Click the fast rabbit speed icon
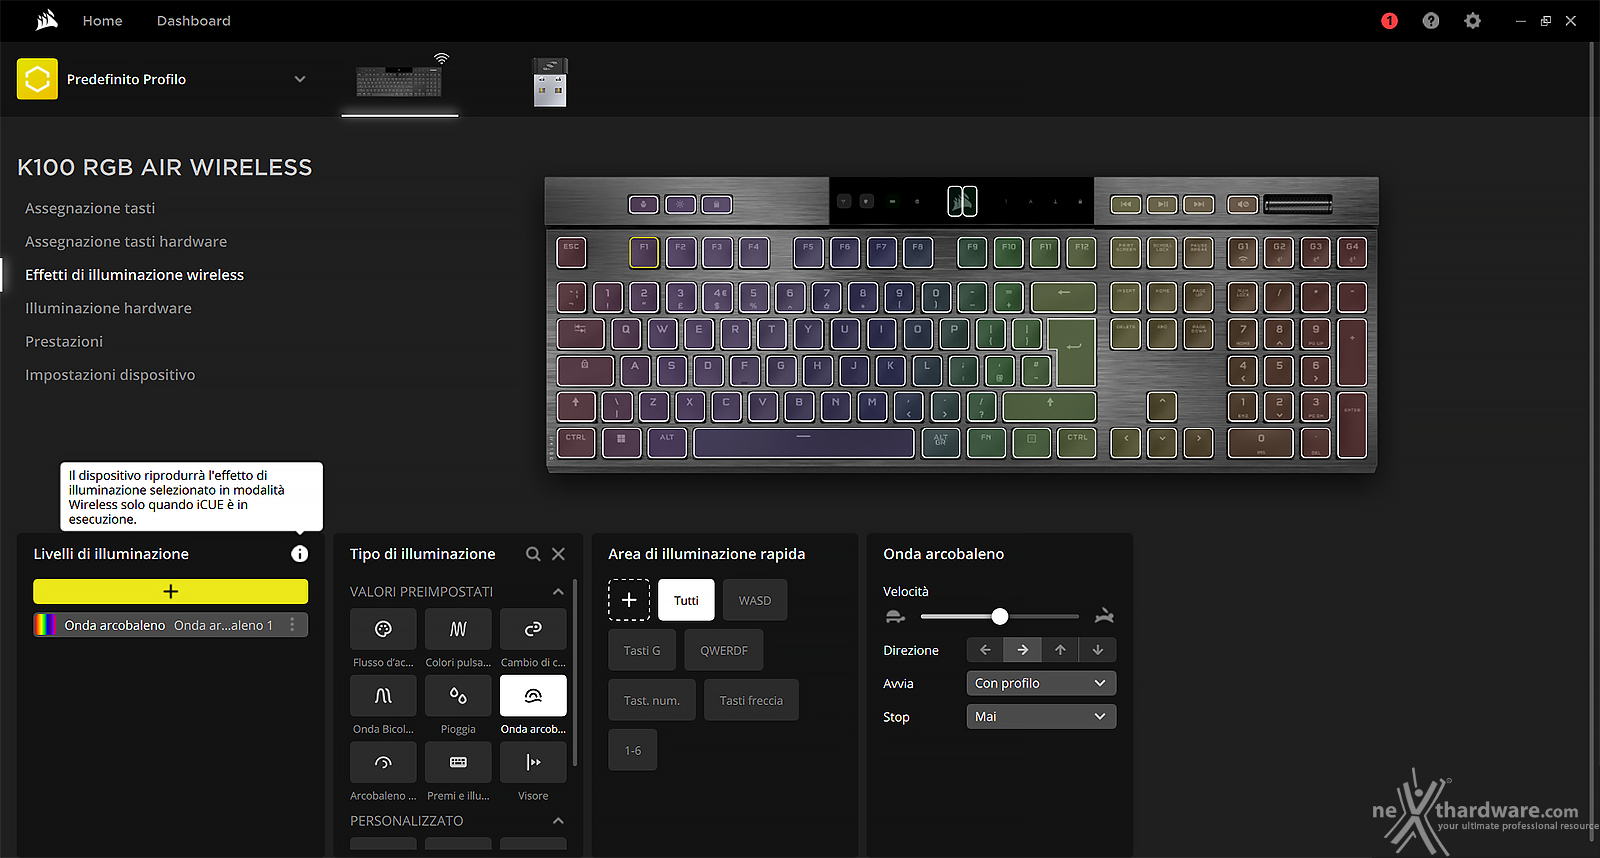This screenshot has height=858, width=1600. click(x=1104, y=616)
